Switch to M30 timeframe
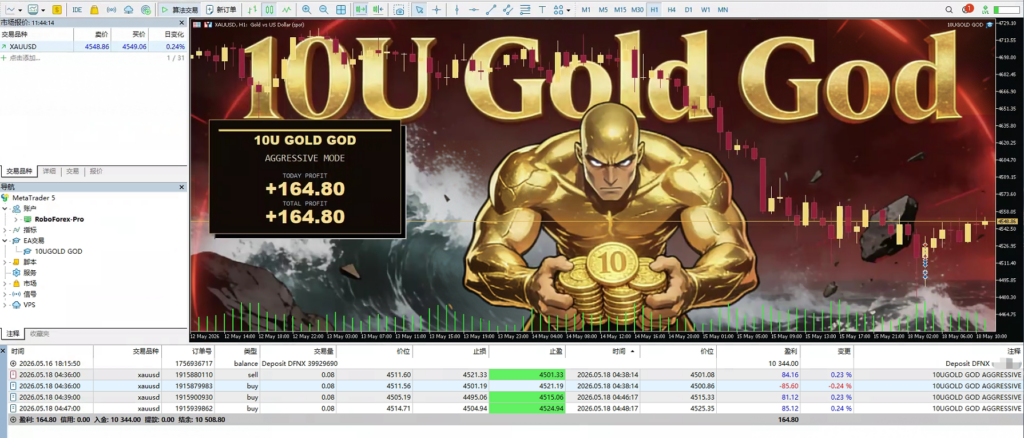 pyautogui.click(x=637, y=10)
